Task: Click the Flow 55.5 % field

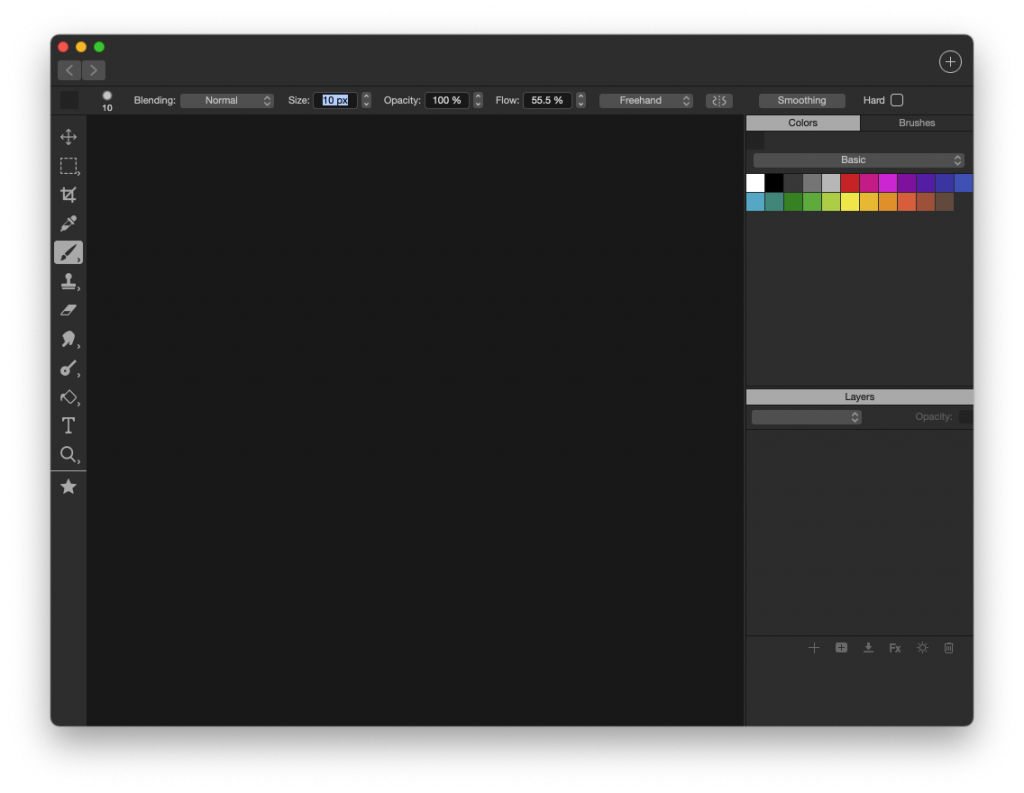Action: click(547, 100)
